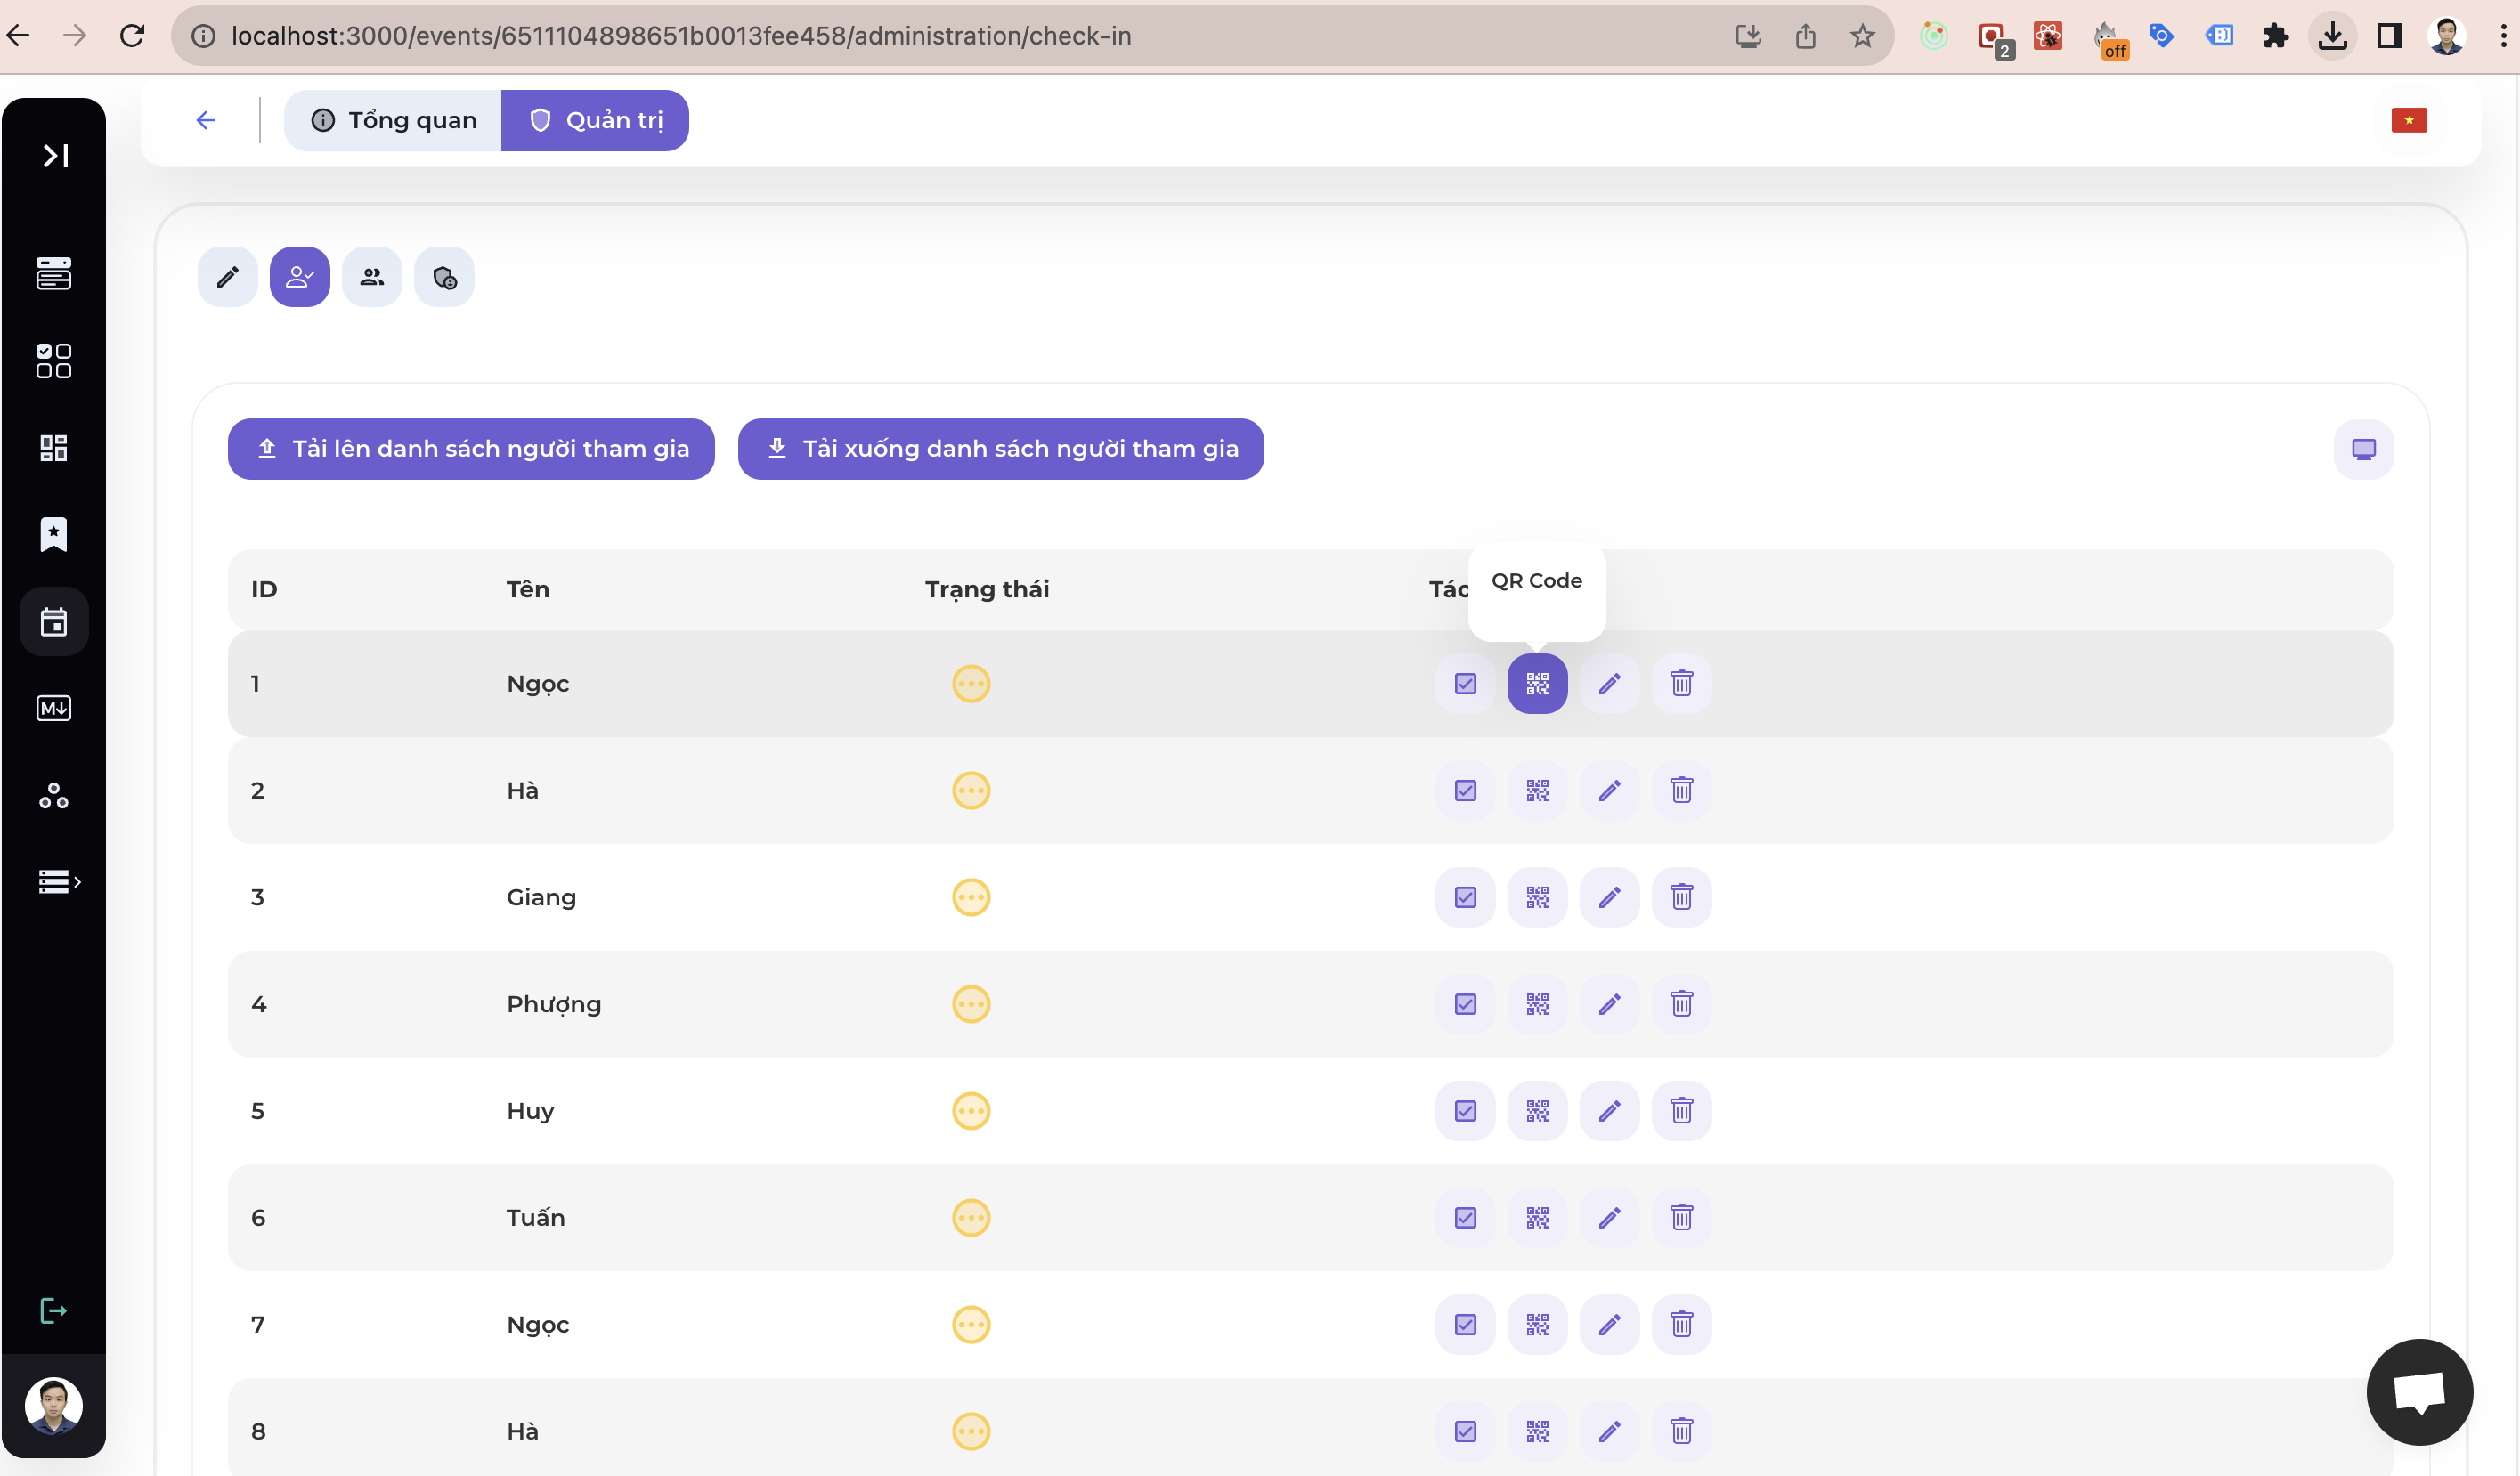Delete the Phượng participant

(x=1681, y=1004)
